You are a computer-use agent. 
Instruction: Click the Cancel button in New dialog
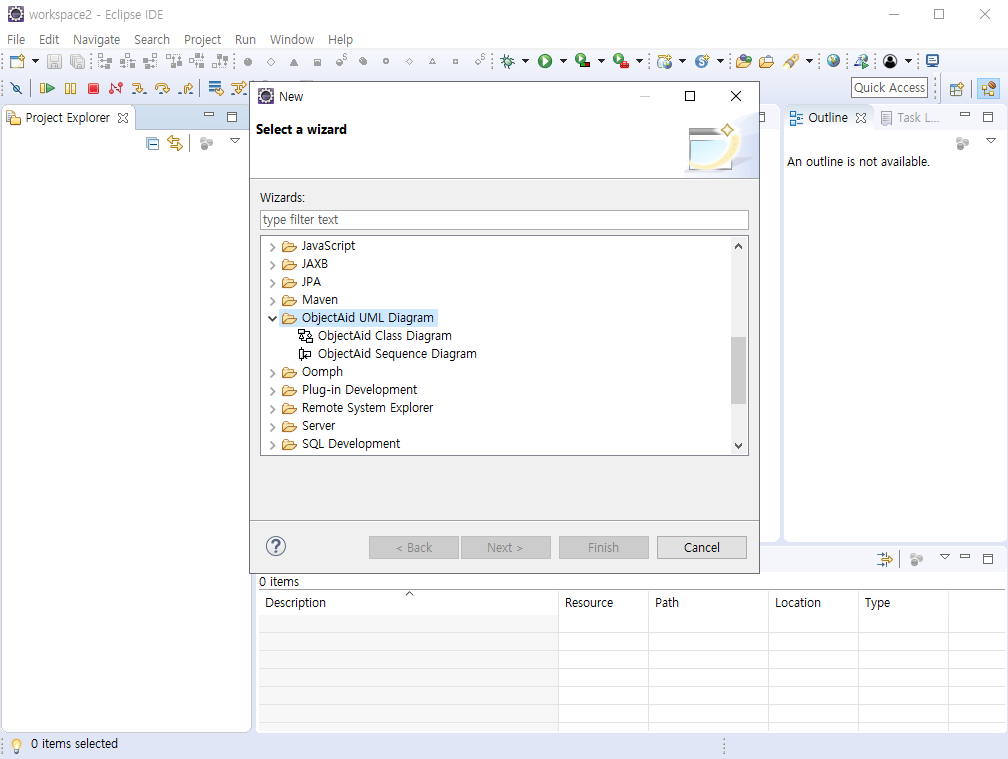pos(701,548)
